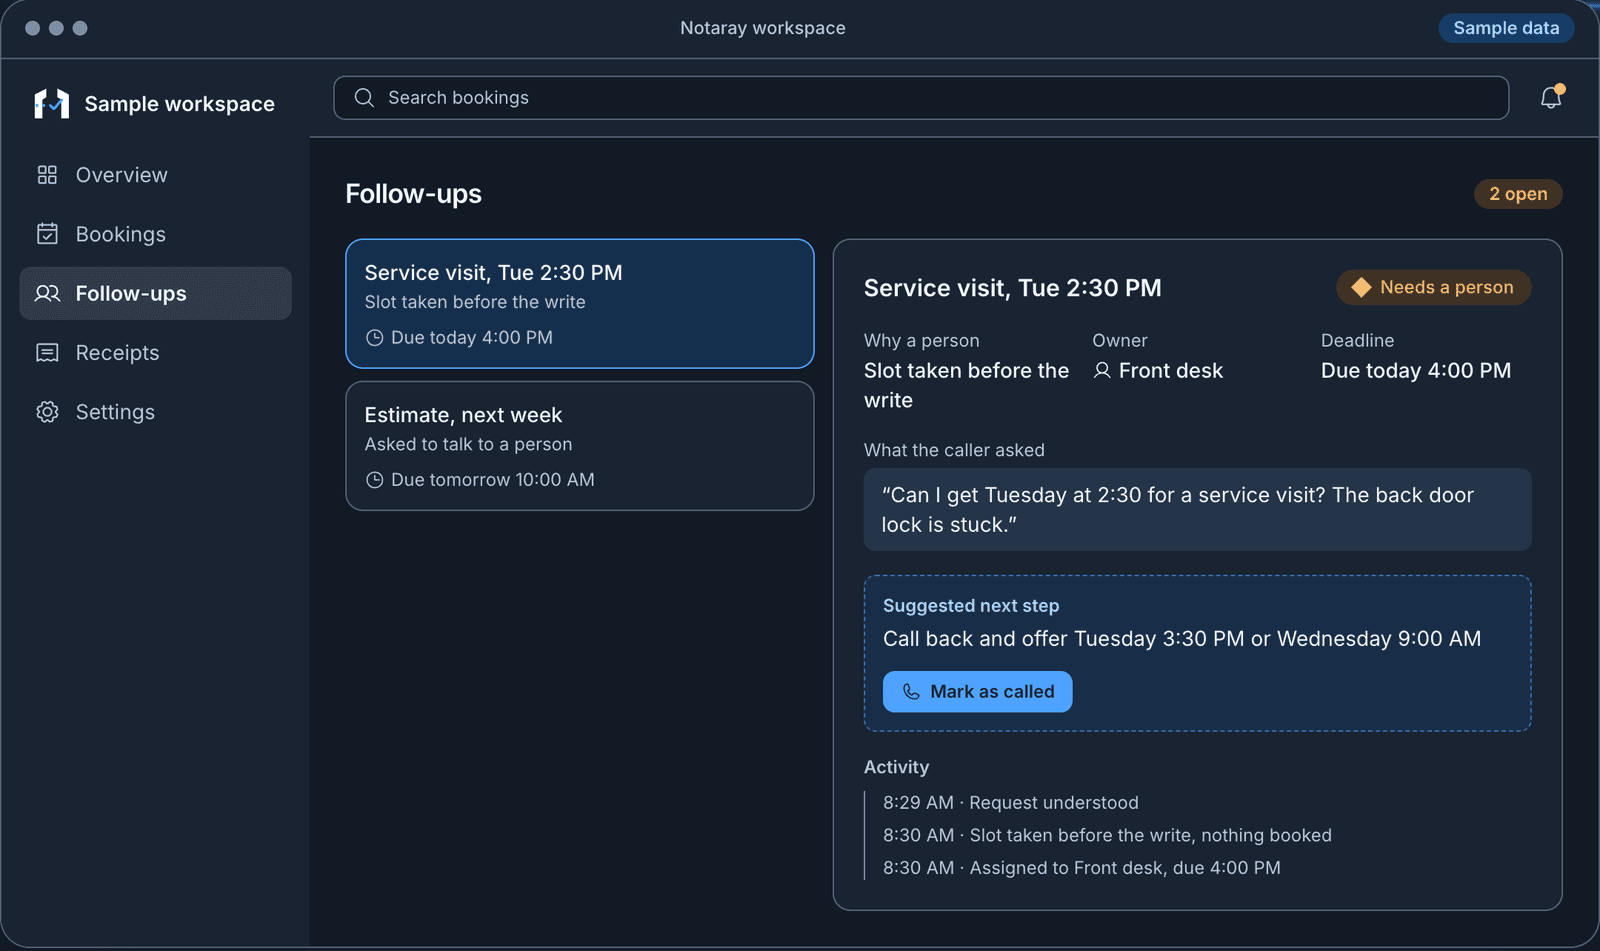Open the Overview page

(155, 175)
